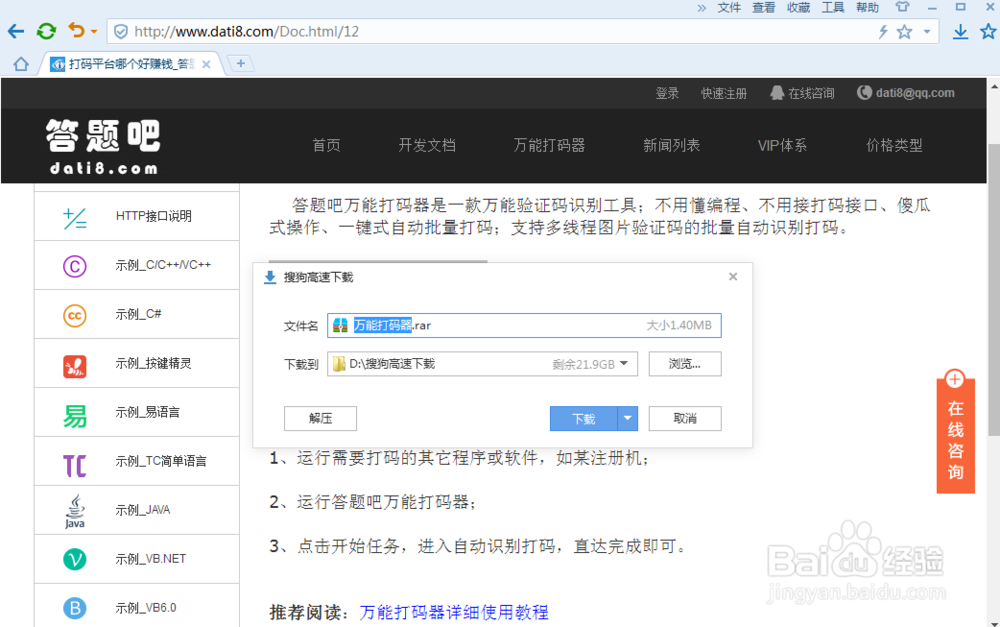The image size is (1000, 627).
Task: Open VIP体系 in the site navigation
Action: pyautogui.click(x=783, y=145)
